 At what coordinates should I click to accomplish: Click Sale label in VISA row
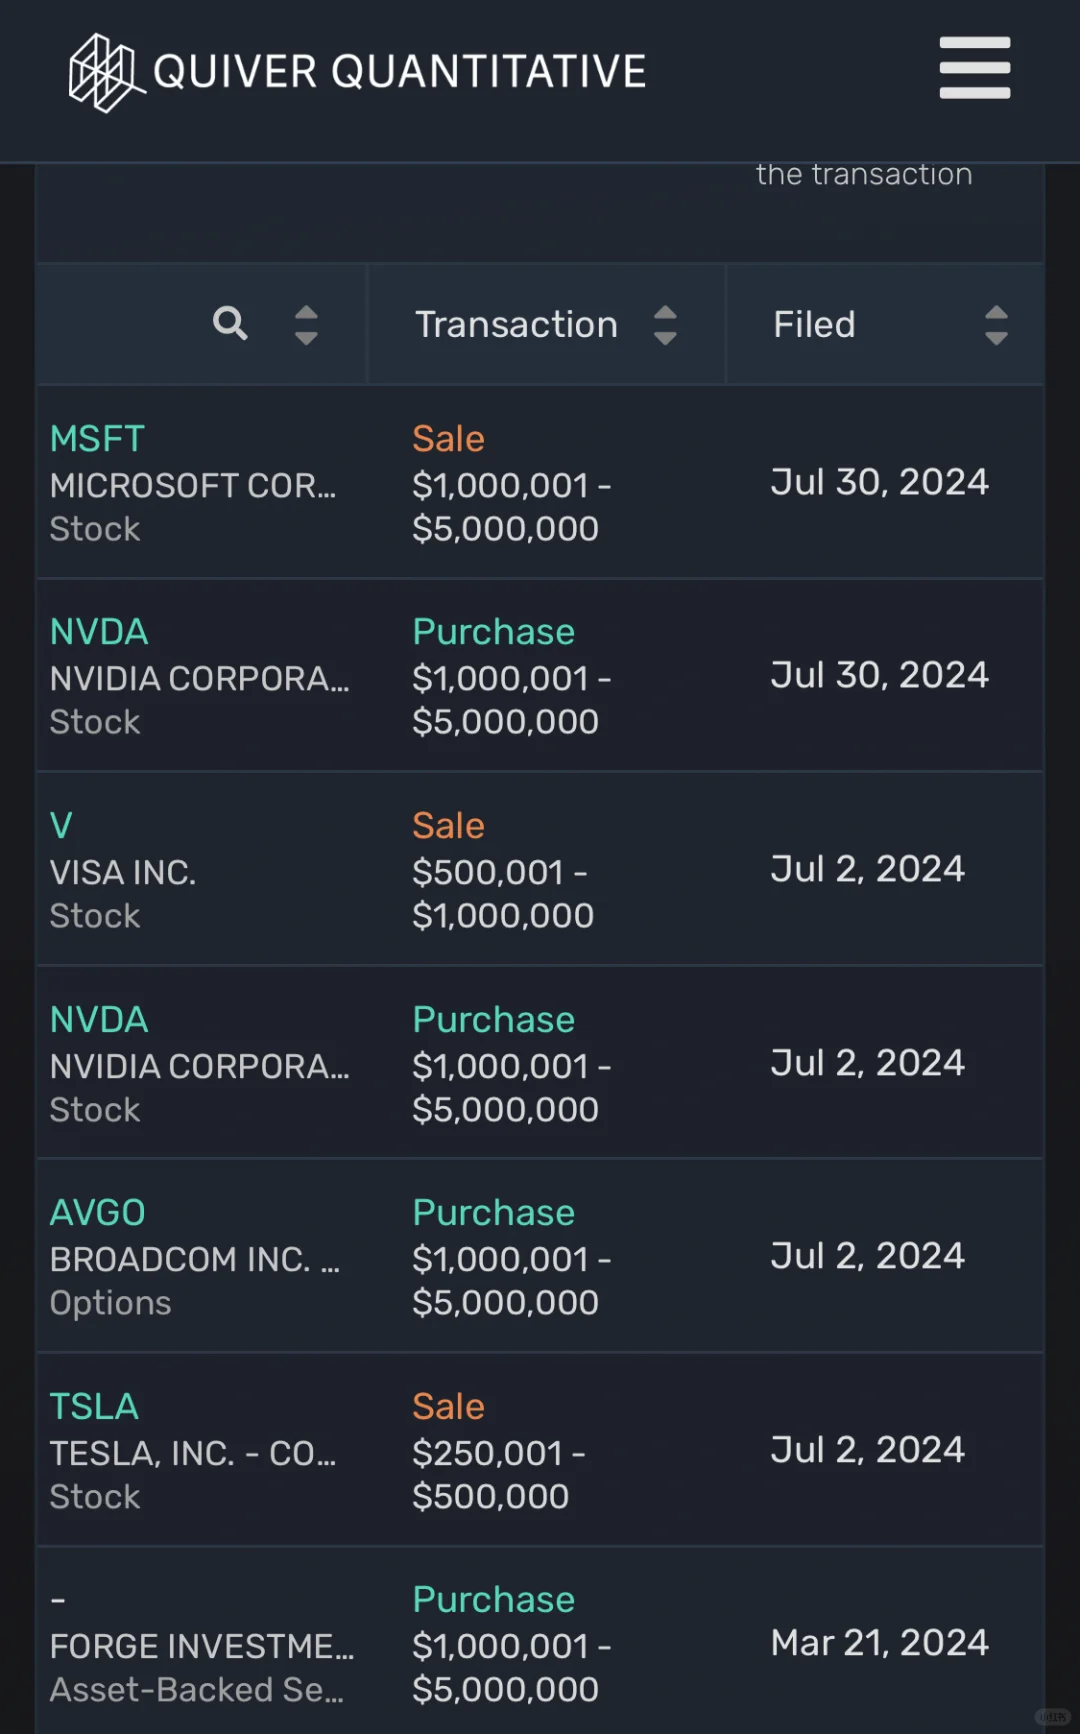pyautogui.click(x=448, y=825)
